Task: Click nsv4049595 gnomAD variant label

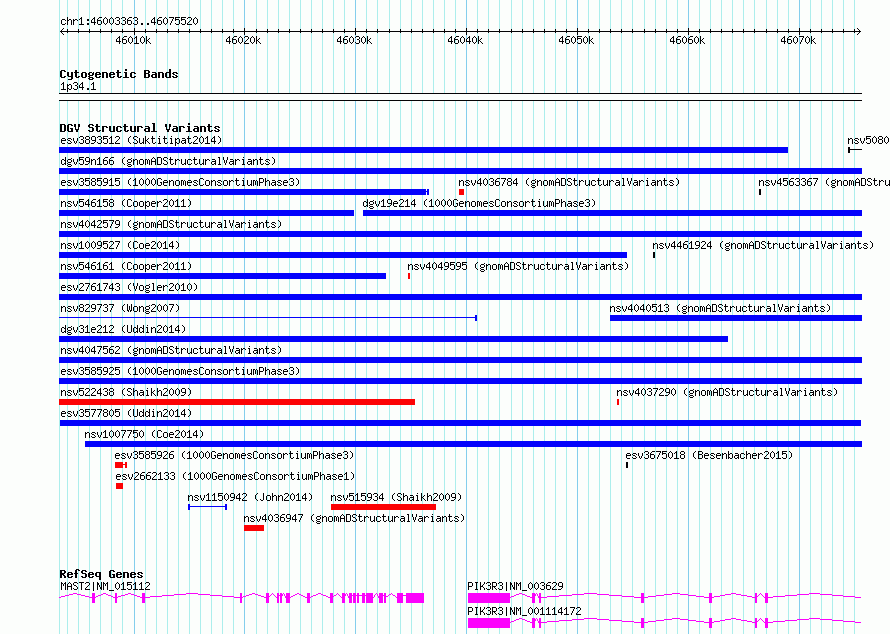Action: point(518,266)
